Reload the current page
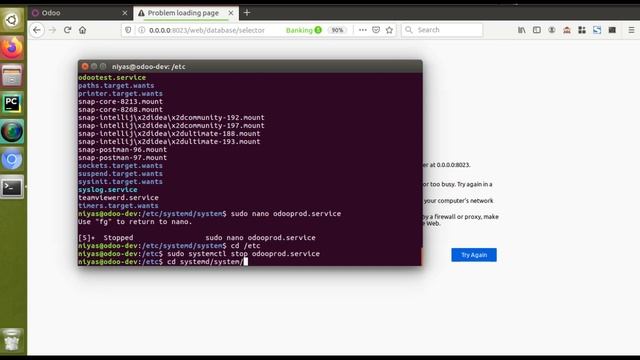 coord(67,30)
